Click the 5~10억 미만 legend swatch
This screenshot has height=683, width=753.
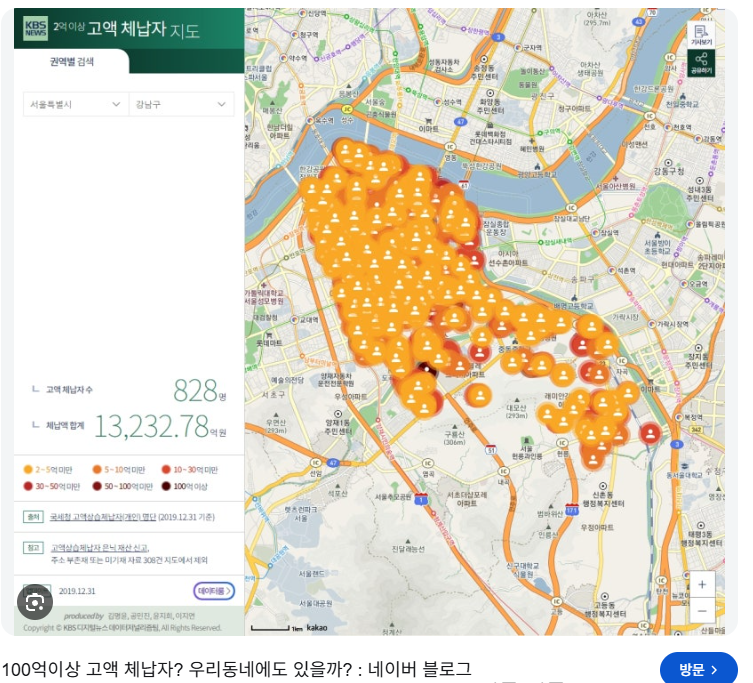tap(97, 469)
